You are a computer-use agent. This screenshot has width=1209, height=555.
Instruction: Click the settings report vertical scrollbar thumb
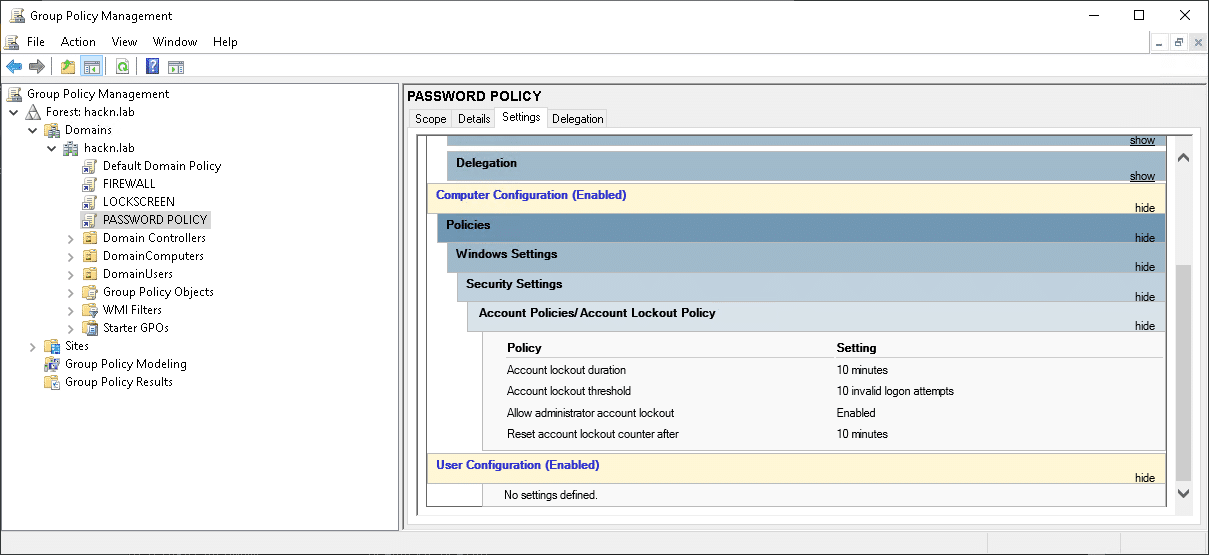point(1184,373)
